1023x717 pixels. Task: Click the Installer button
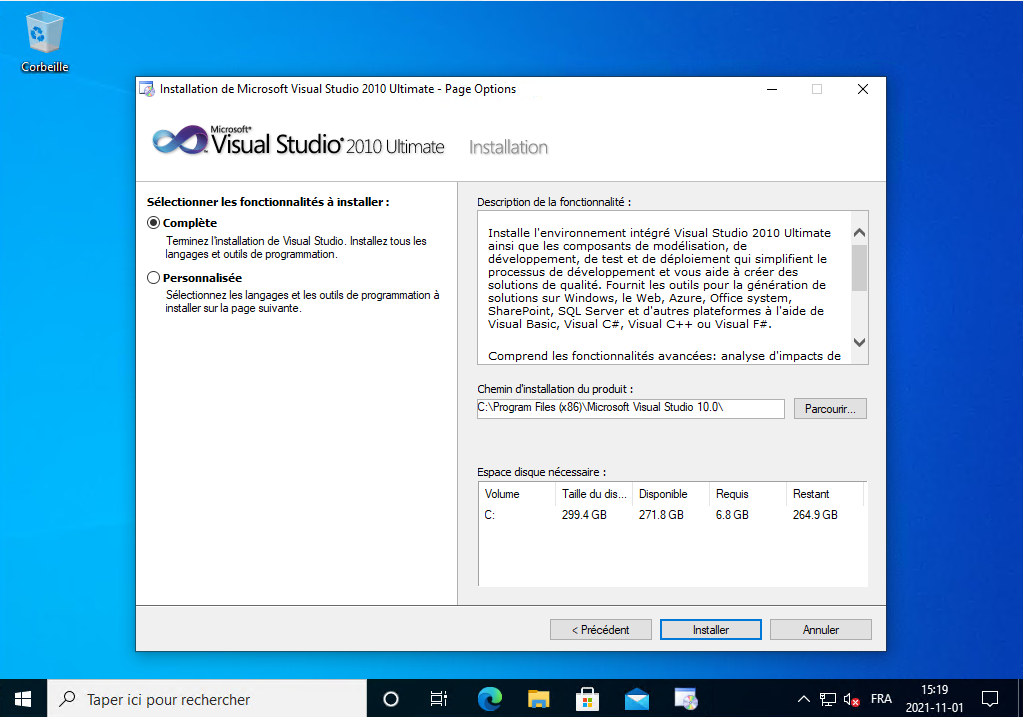(x=710, y=630)
